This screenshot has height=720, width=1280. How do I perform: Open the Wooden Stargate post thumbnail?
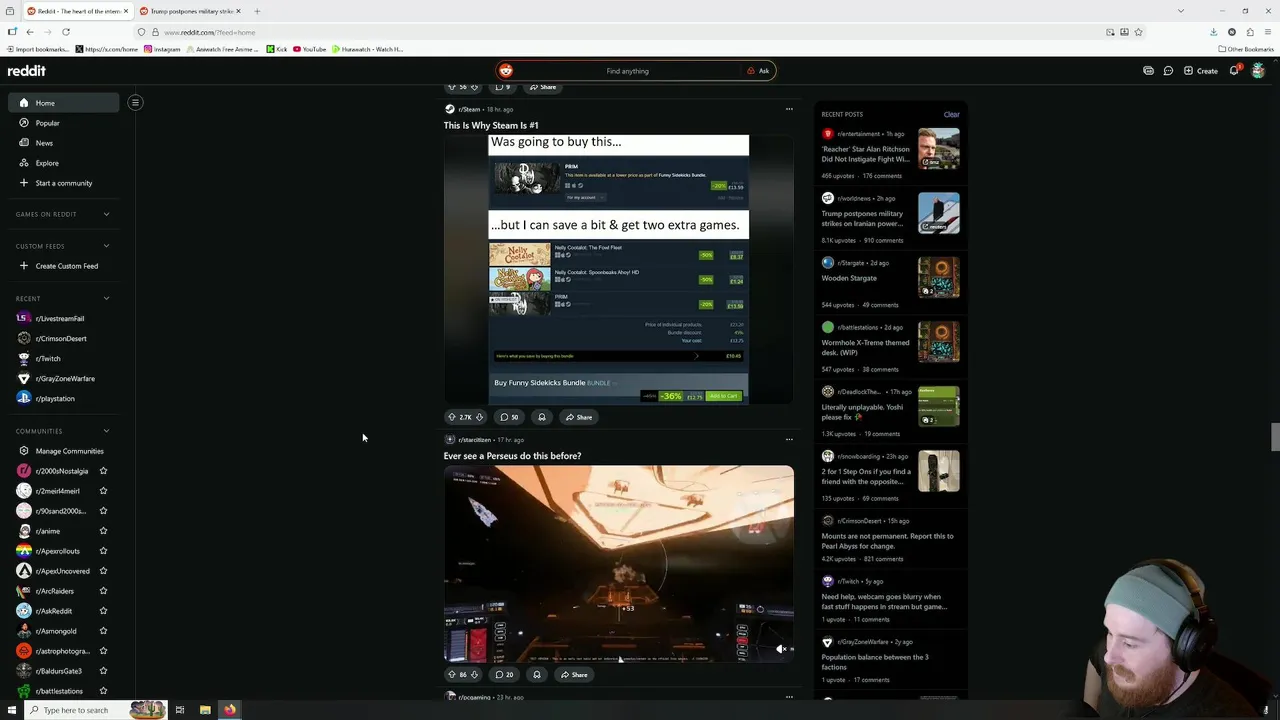[939, 278]
